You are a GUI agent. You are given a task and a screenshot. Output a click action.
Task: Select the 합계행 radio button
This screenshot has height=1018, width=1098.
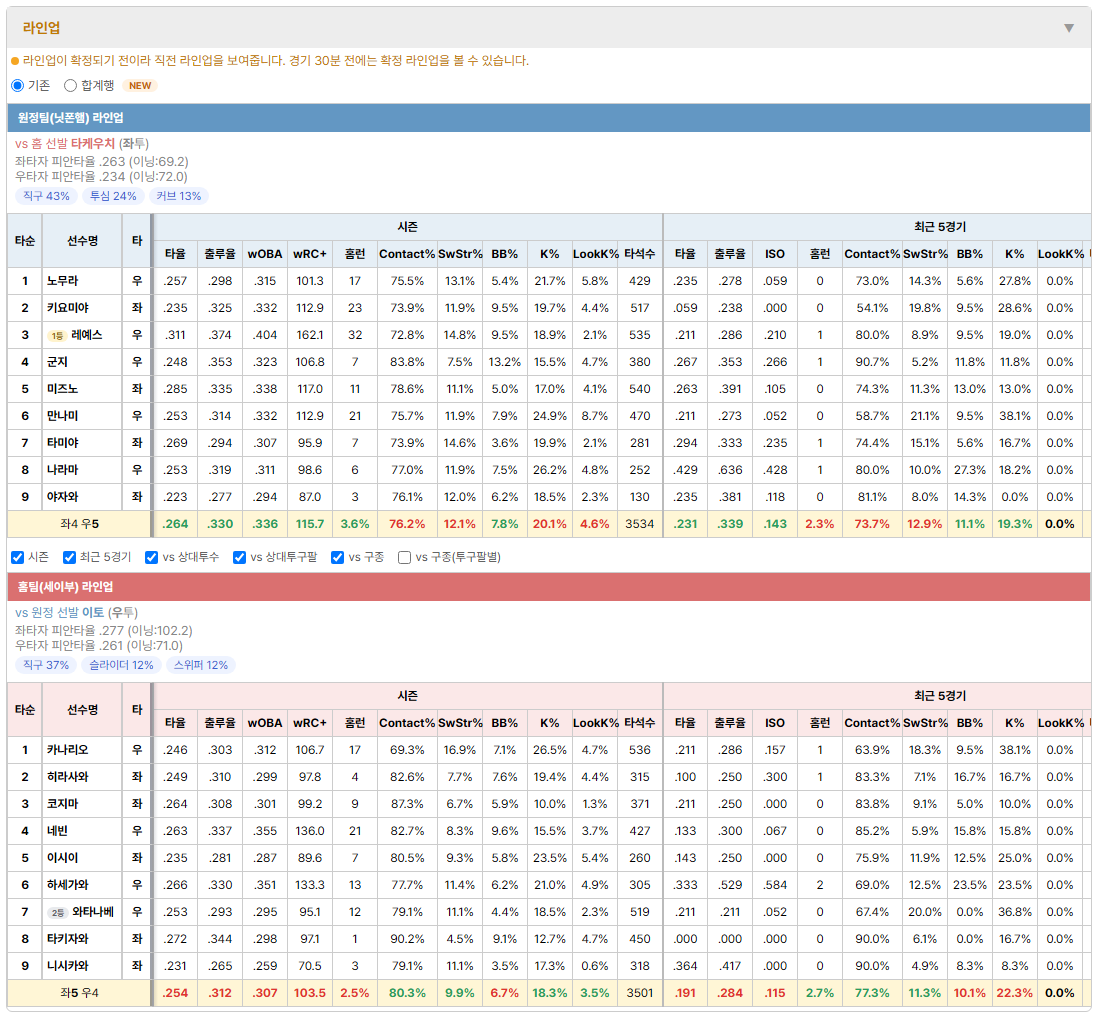70,85
